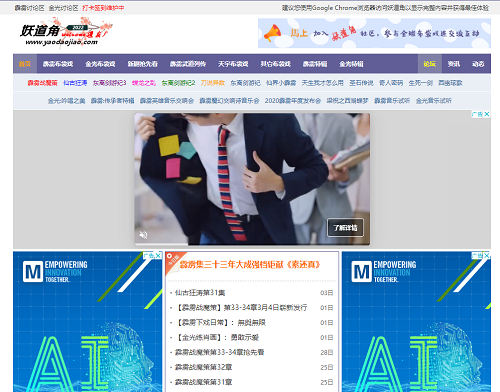Click the red 打卡签到维护中 link
The image size is (500, 392).
[103, 8]
